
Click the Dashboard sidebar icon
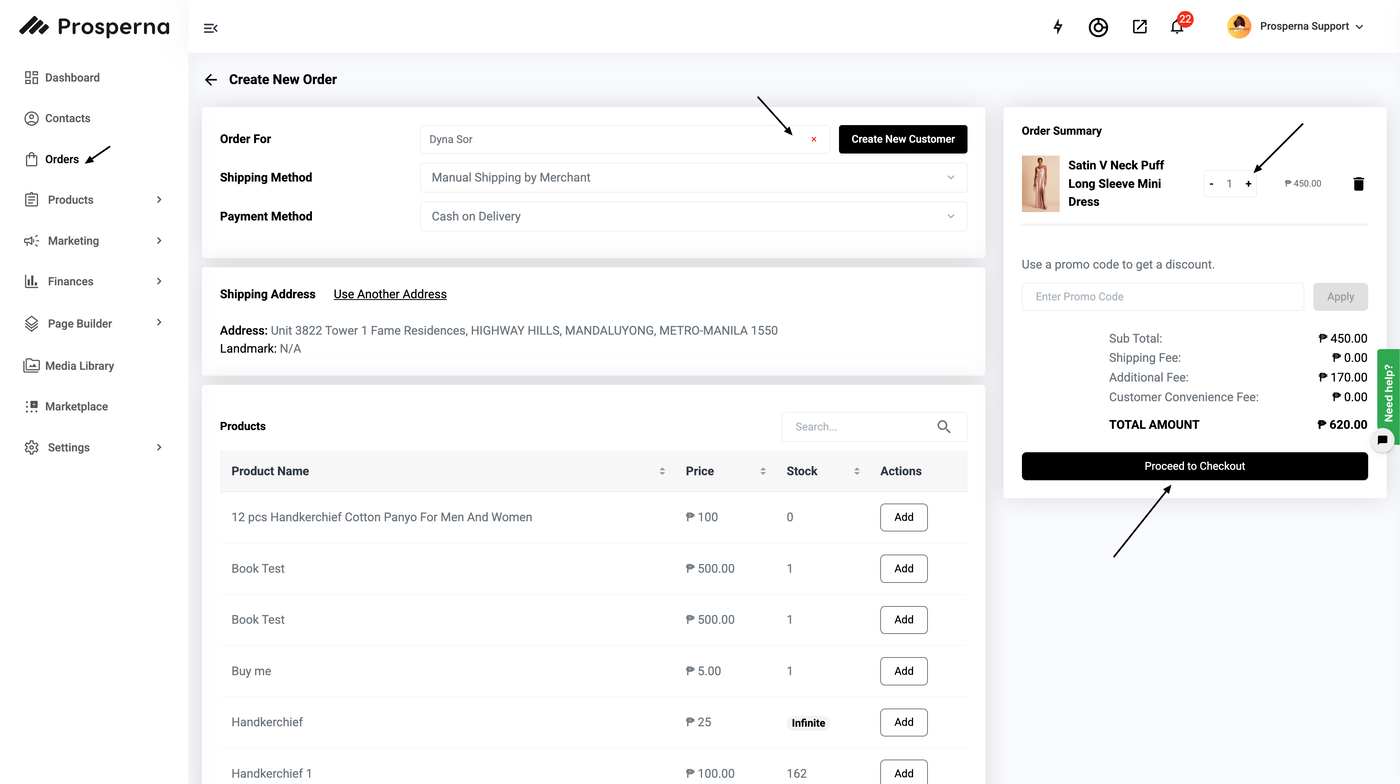pyautogui.click(x=31, y=78)
